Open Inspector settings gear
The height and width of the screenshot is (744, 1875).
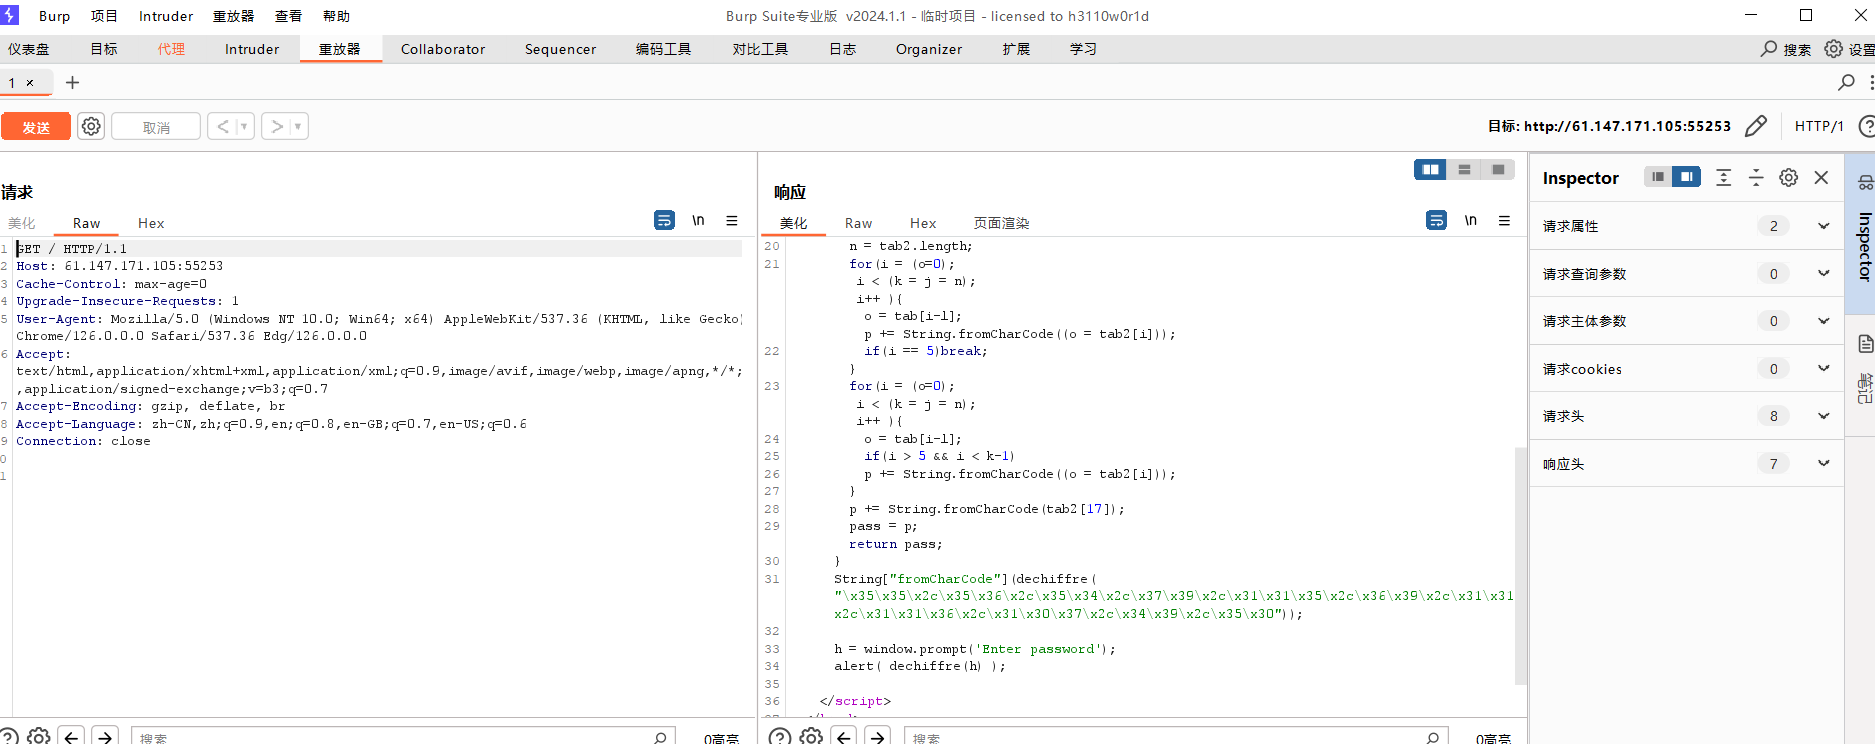1789,177
